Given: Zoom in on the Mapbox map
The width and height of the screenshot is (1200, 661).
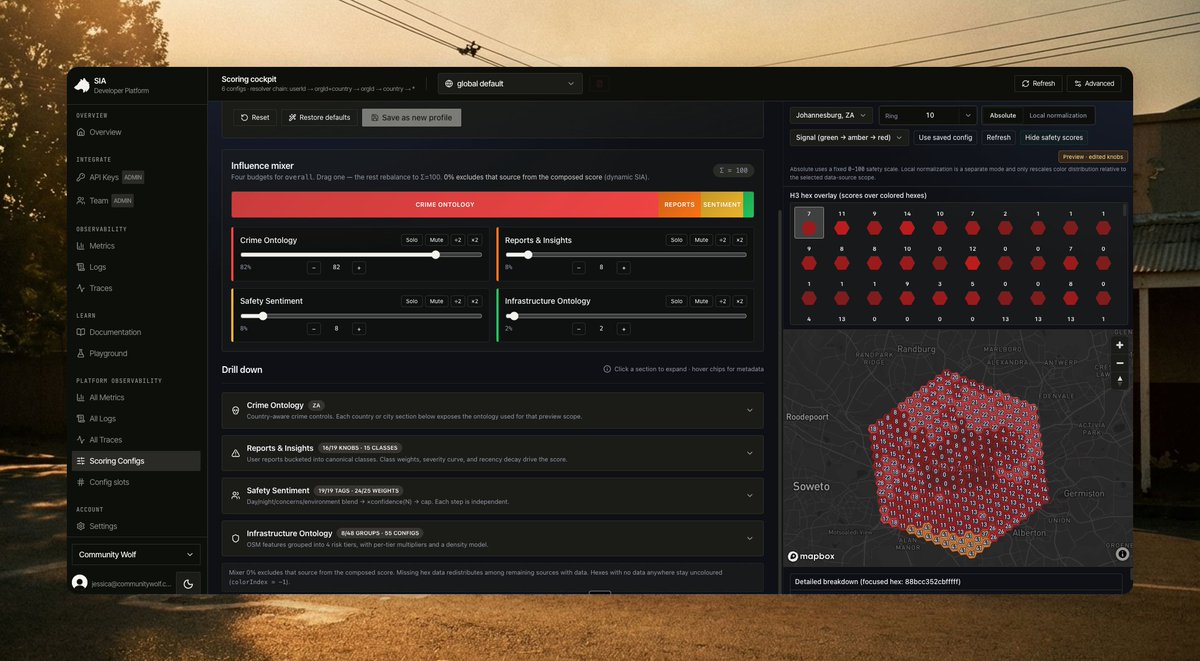Looking at the screenshot, I should 1120,345.
